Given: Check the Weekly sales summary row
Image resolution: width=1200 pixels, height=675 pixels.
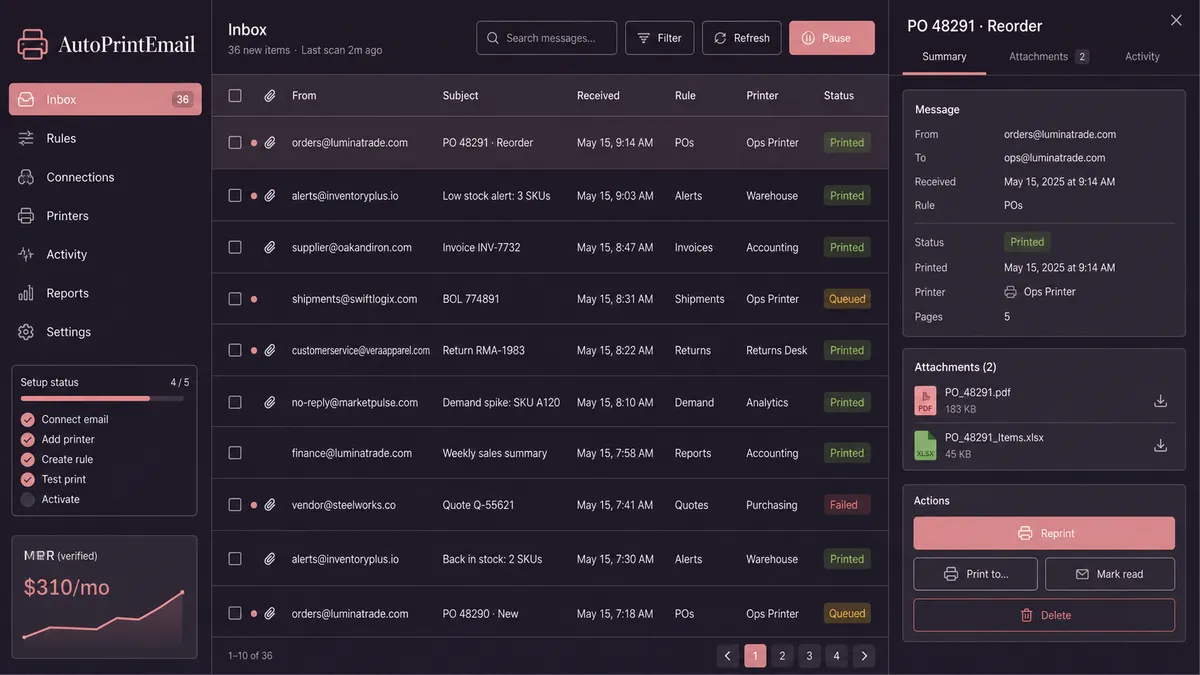Looking at the screenshot, I should click(x=235, y=453).
